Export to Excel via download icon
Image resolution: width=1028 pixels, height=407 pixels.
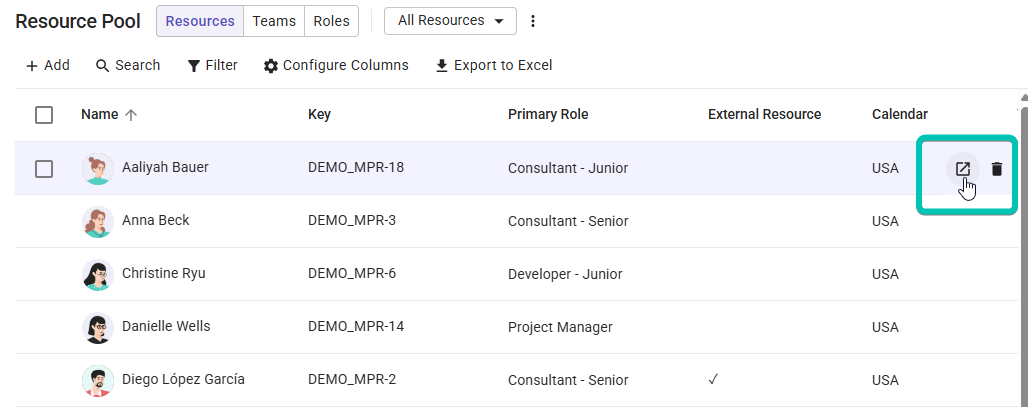494,66
